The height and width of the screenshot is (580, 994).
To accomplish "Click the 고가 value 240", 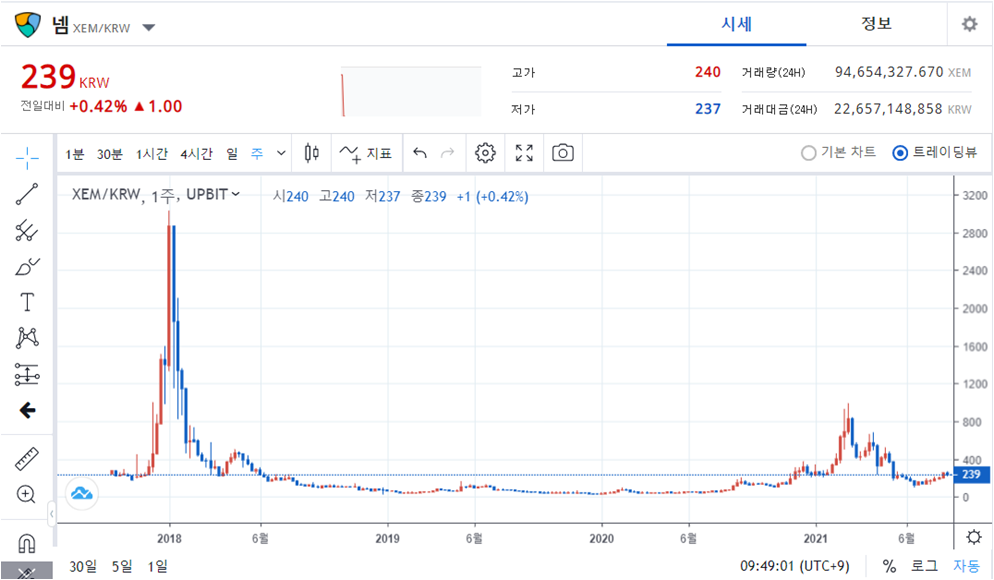I will click(707, 72).
